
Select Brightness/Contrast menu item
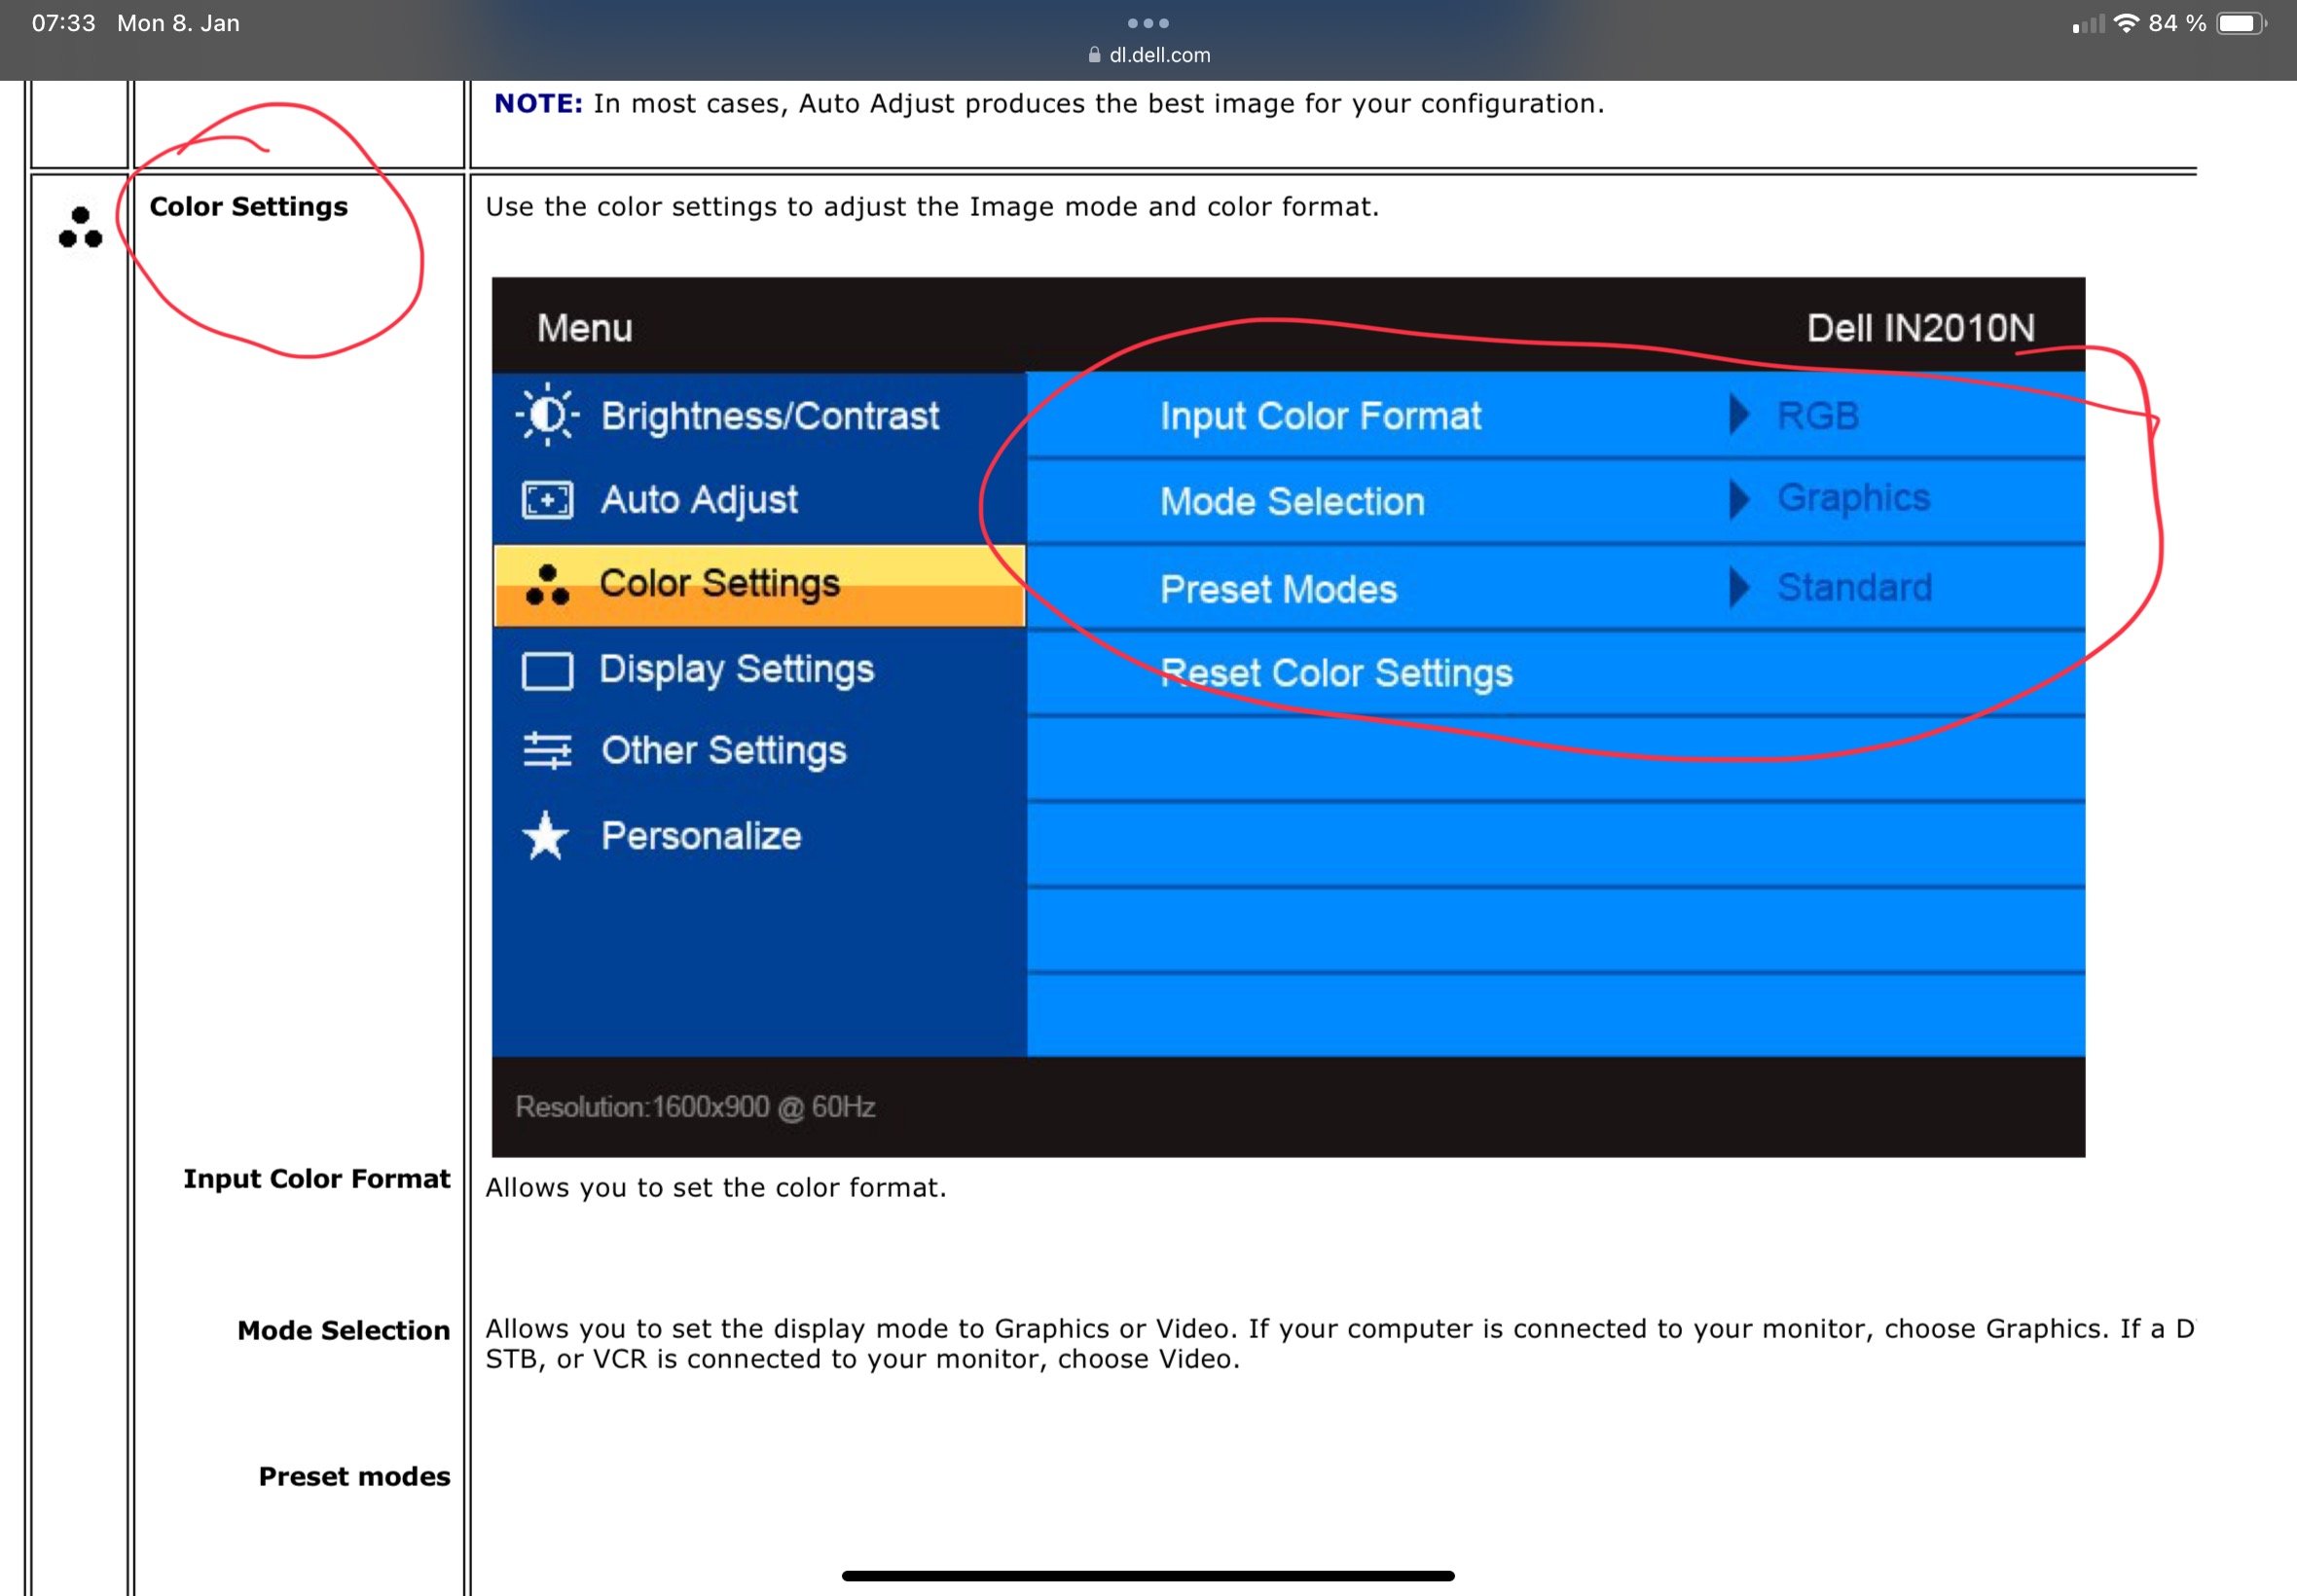click(759, 415)
